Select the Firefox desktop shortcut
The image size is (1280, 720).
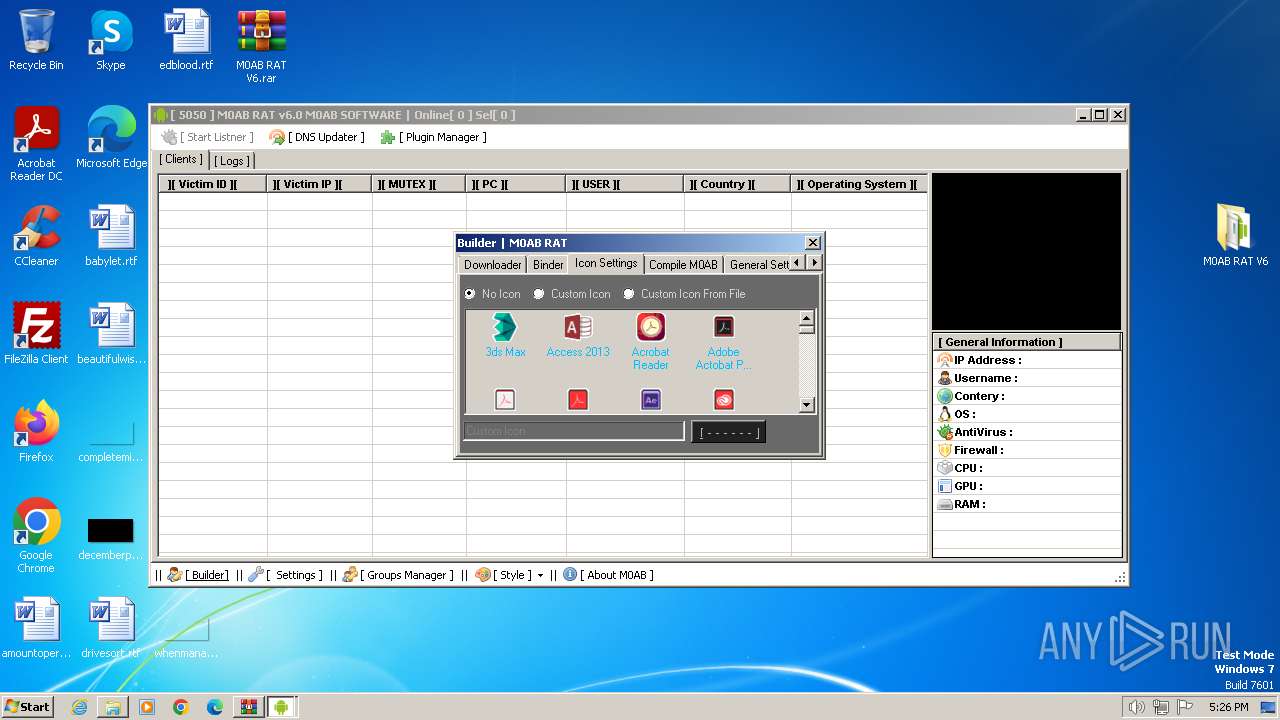[x=36, y=432]
